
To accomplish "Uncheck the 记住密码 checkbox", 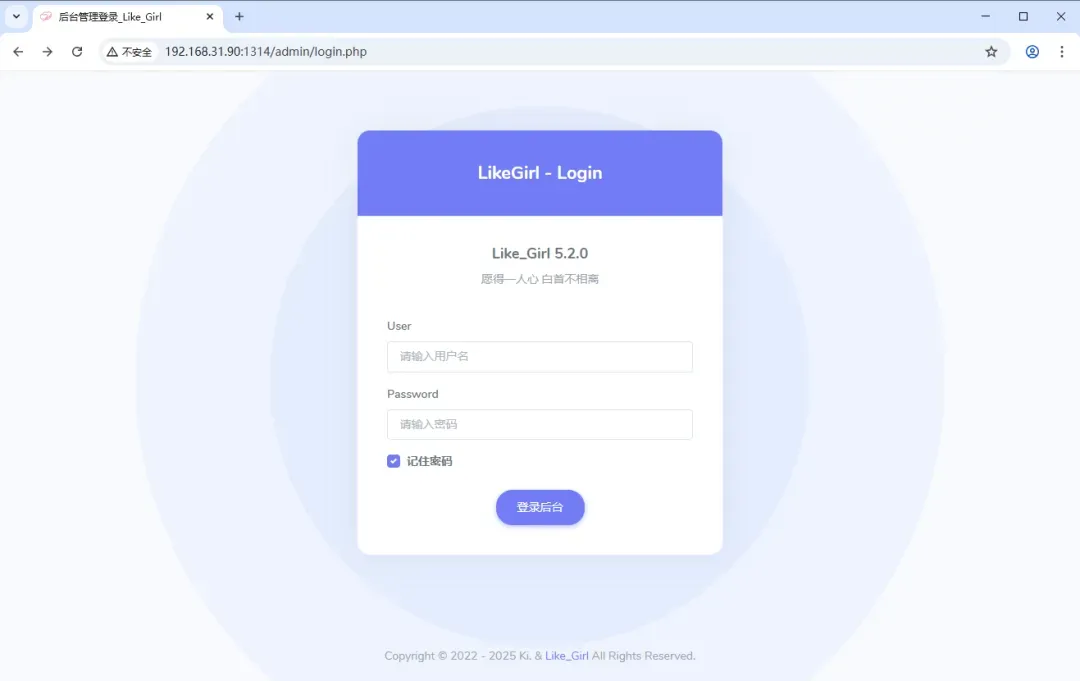I will (393, 461).
